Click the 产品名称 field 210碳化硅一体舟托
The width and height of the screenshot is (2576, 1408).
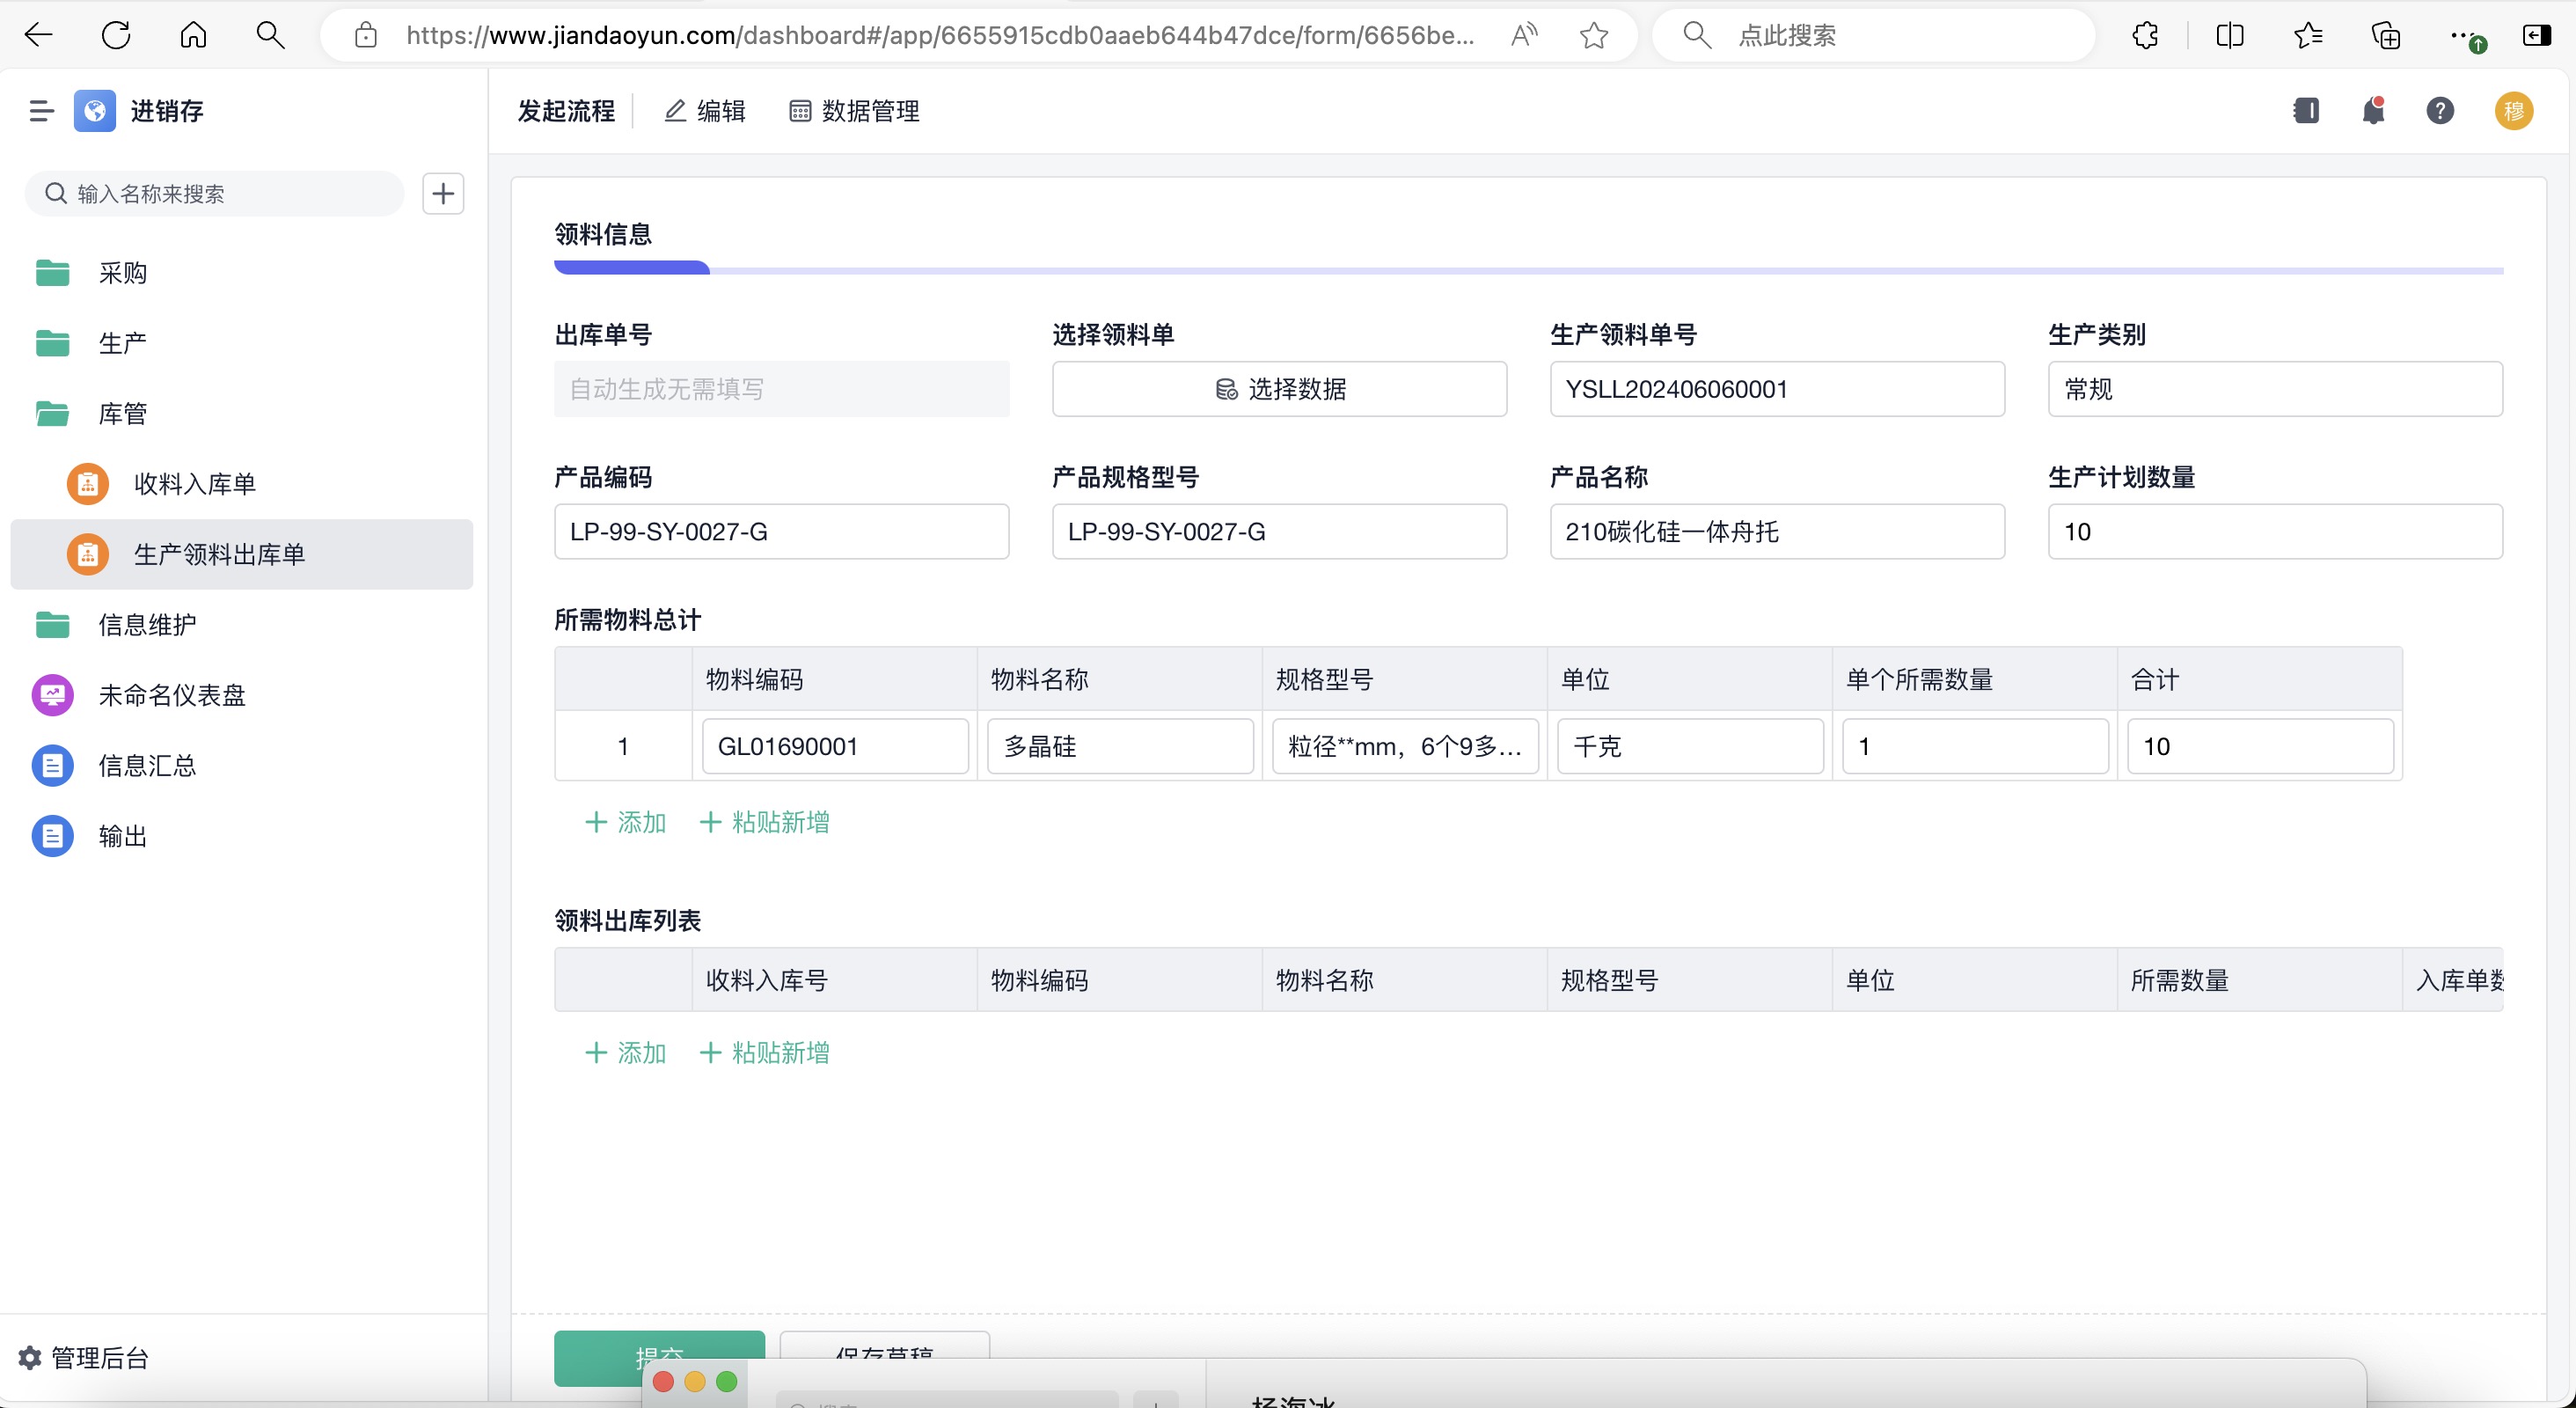pyautogui.click(x=1777, y=532)
